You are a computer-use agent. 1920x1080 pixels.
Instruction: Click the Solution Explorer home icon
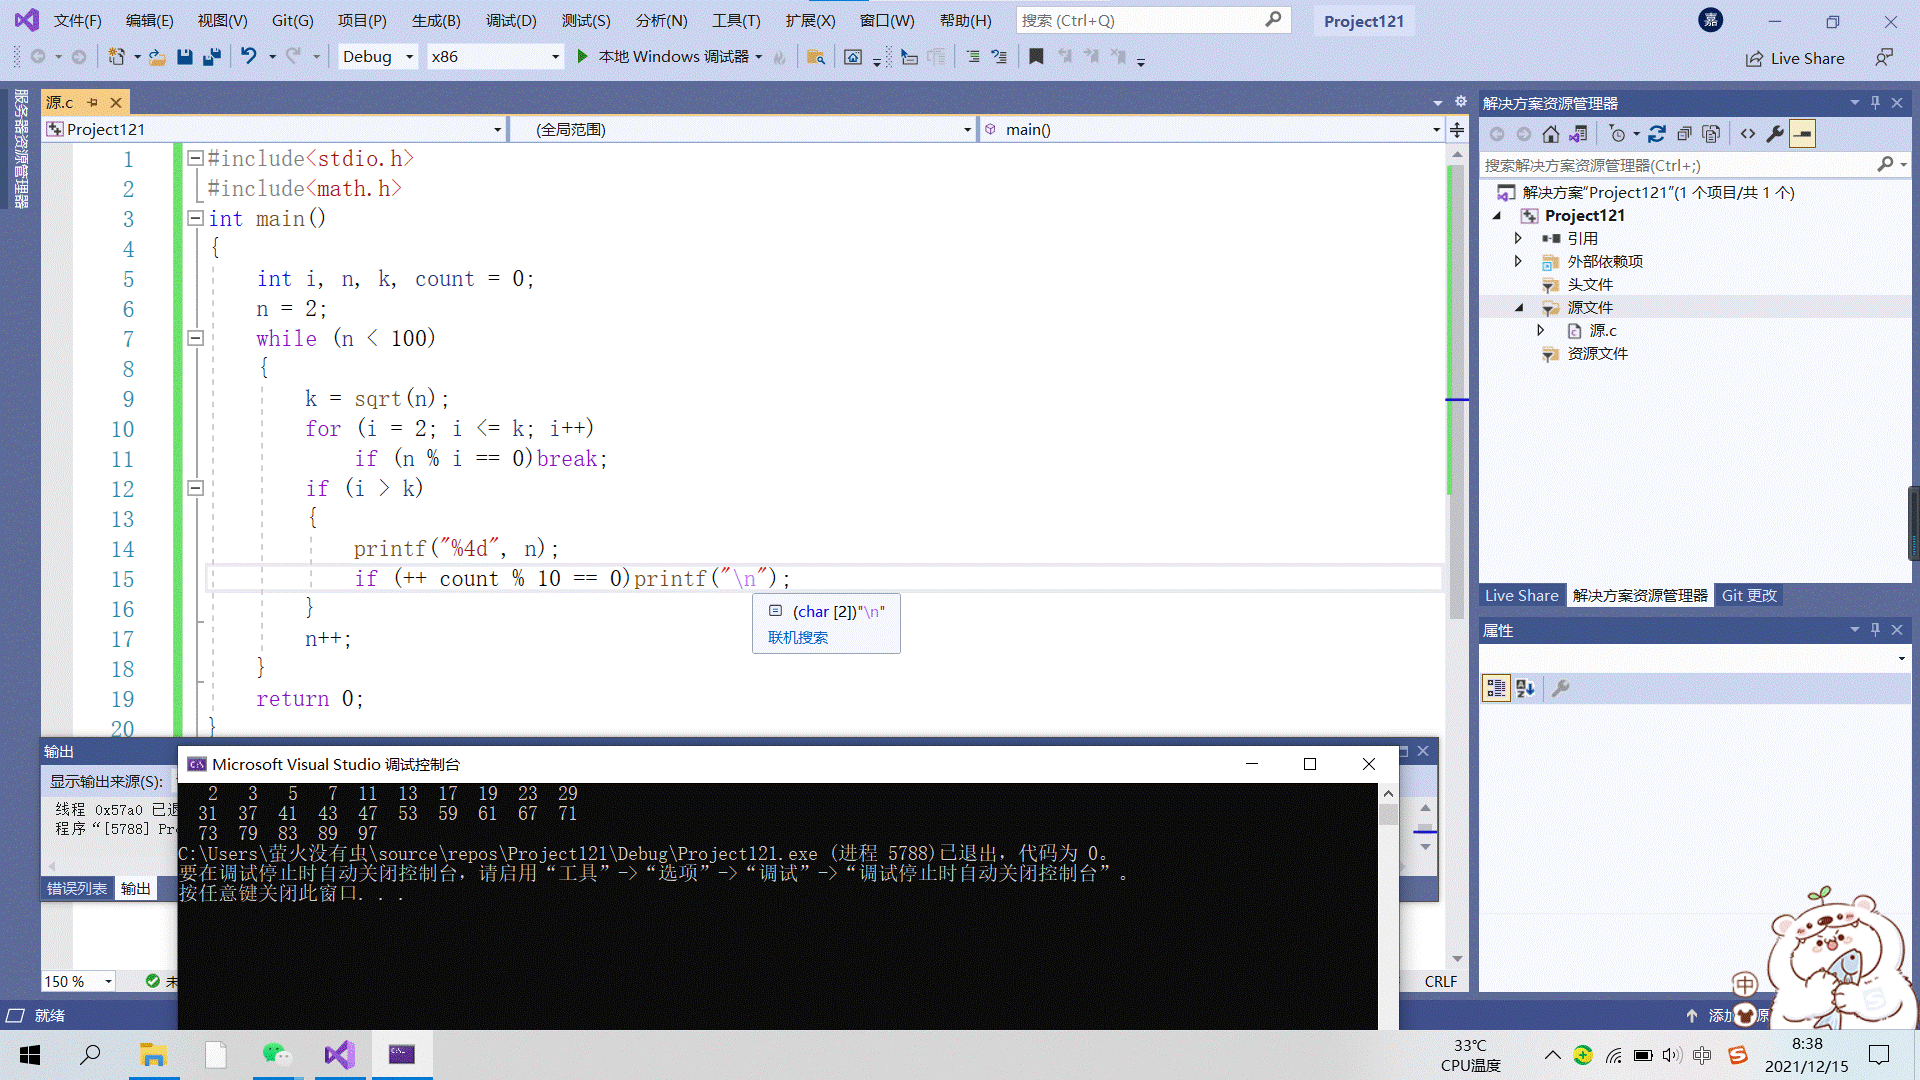tap(1550, 134)
